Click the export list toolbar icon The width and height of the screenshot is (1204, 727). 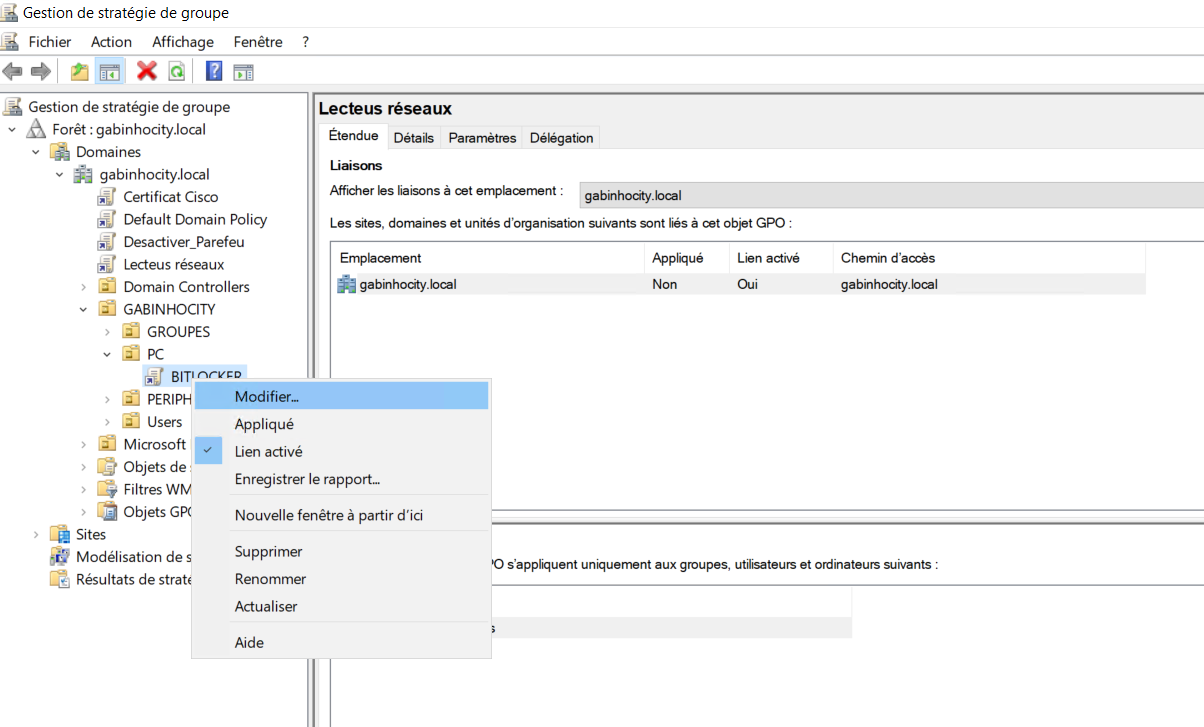click(242, 71)
